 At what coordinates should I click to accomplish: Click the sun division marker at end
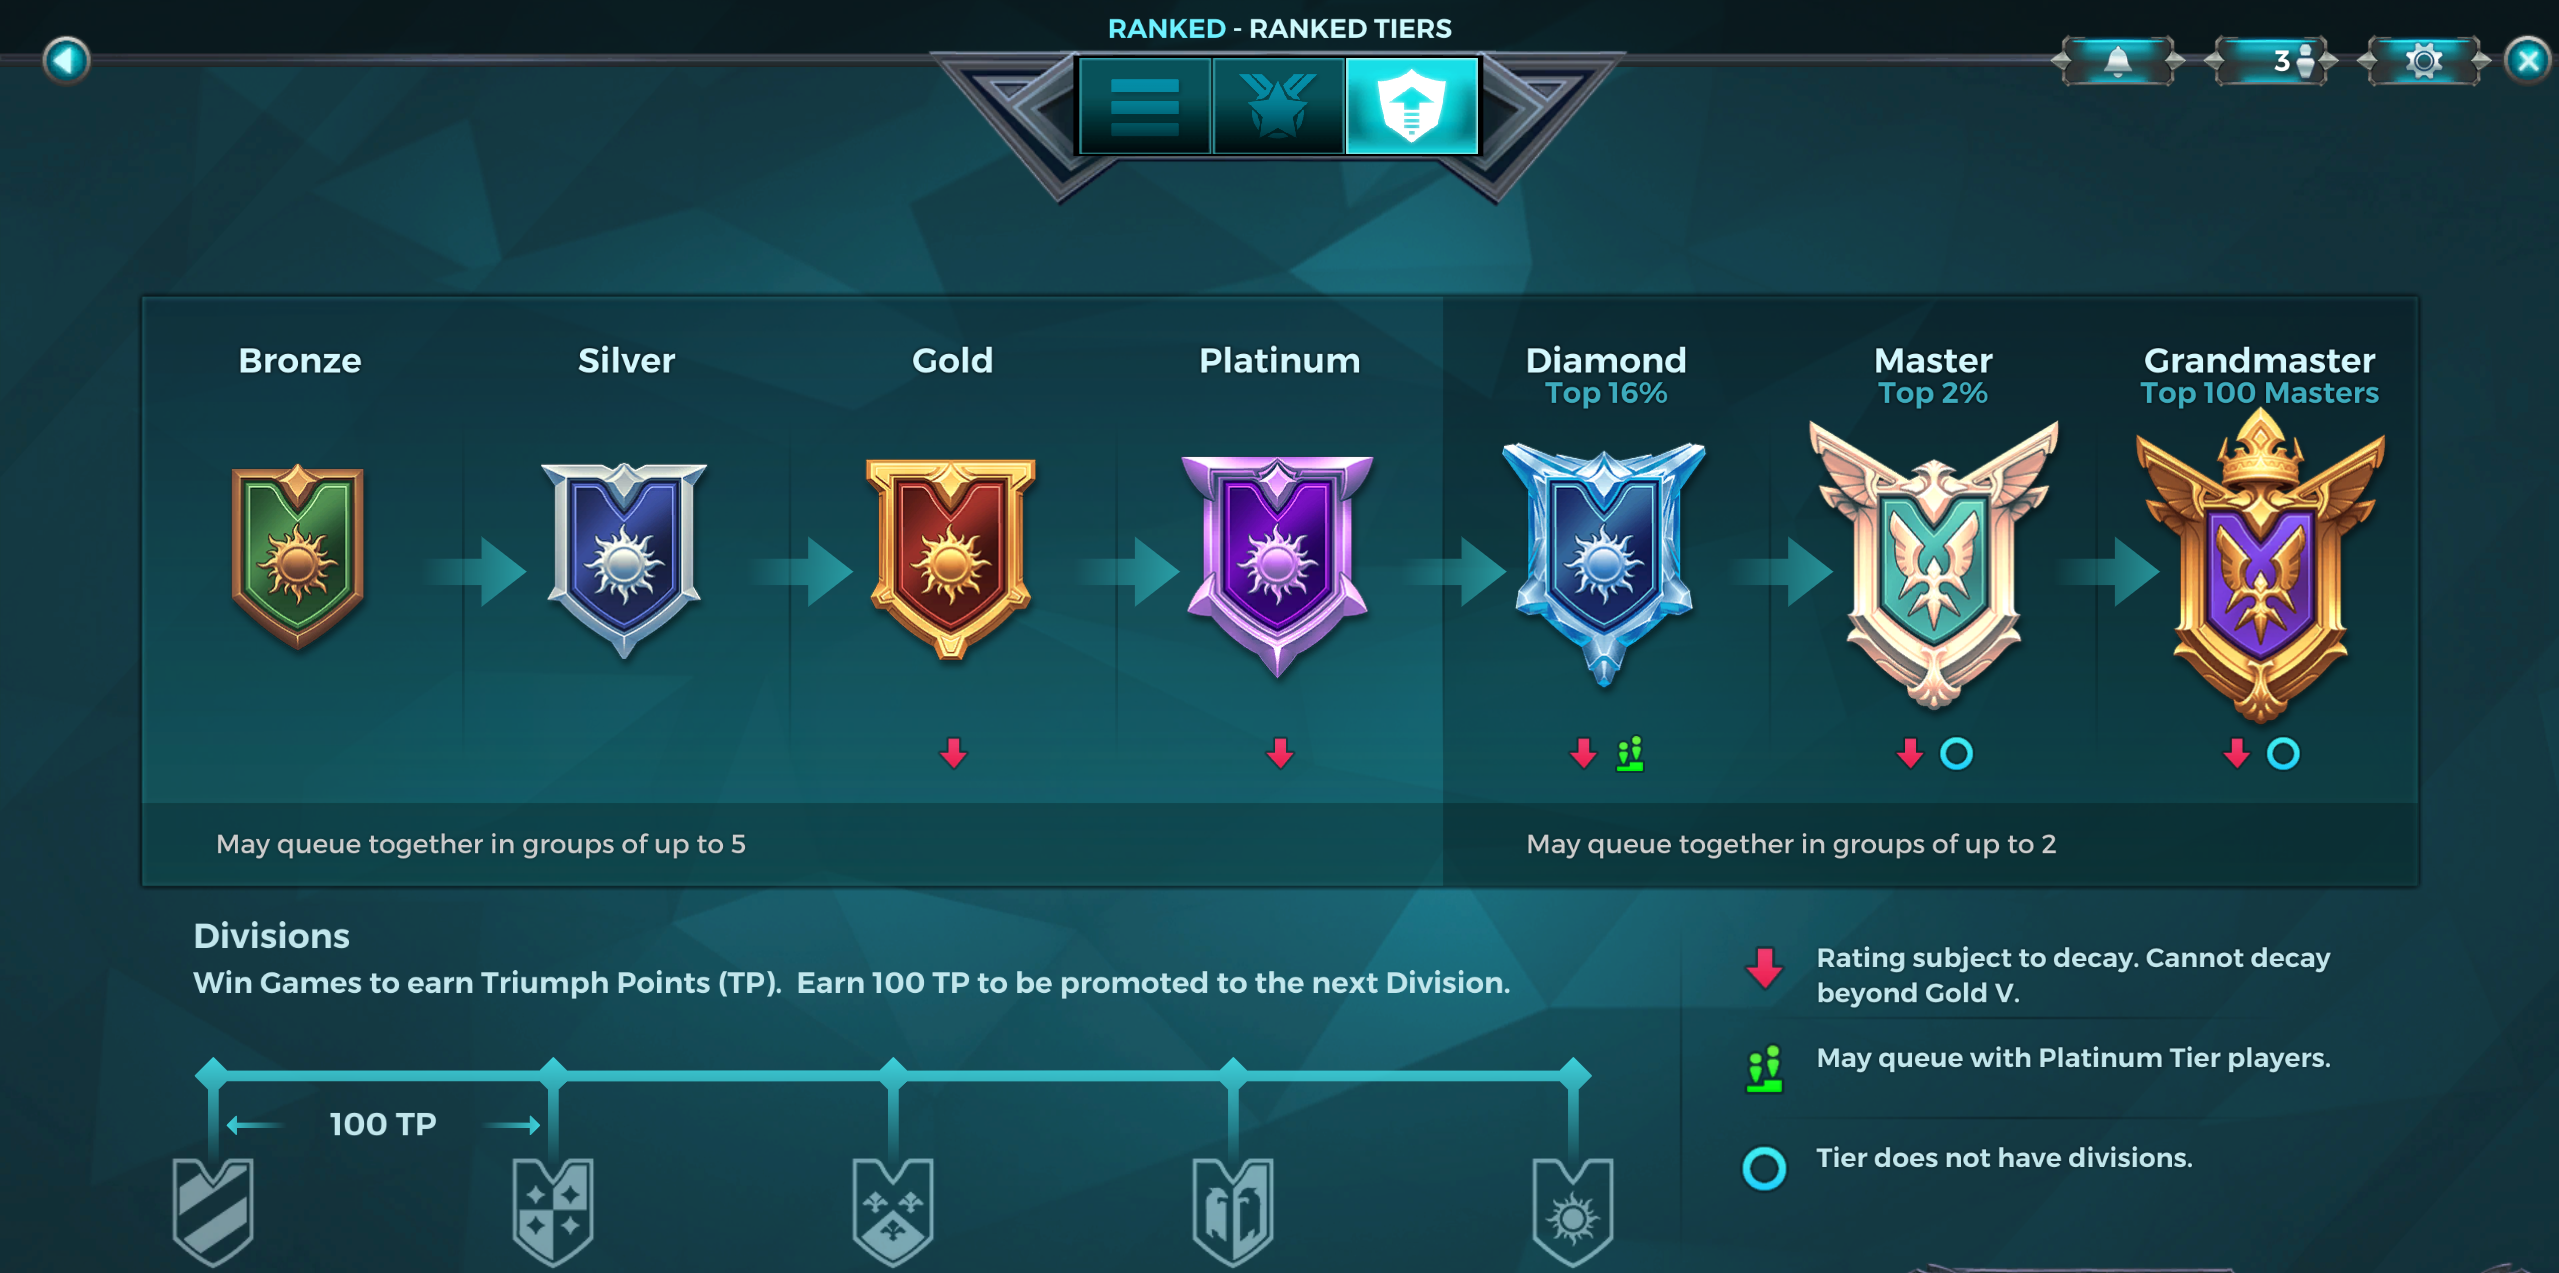click(1573, 1211)
